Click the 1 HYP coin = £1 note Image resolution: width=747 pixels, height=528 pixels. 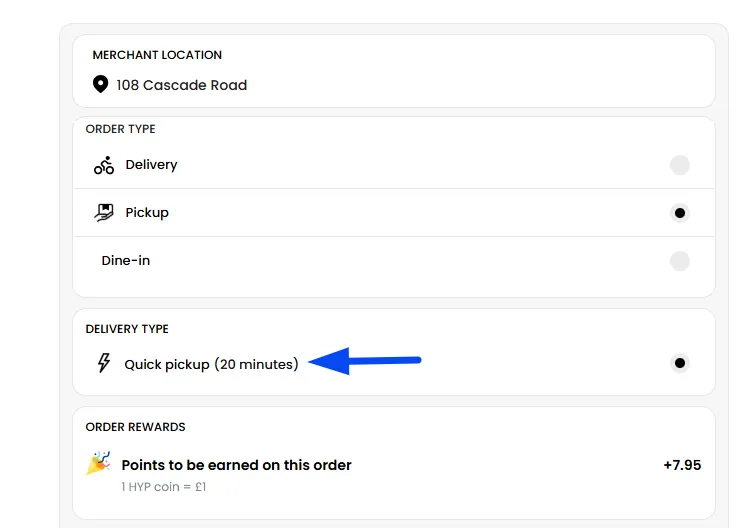click(x=164, y=487)
